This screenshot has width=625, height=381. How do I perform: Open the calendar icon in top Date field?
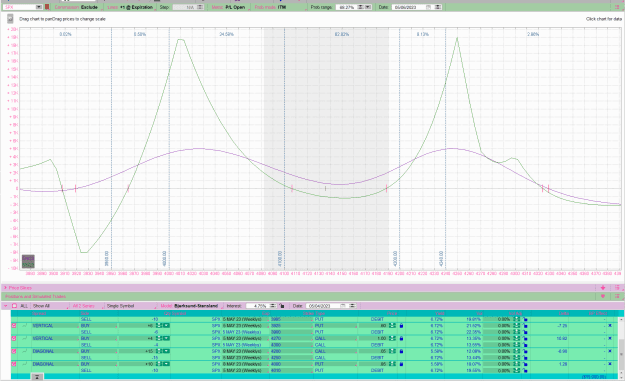428,7
